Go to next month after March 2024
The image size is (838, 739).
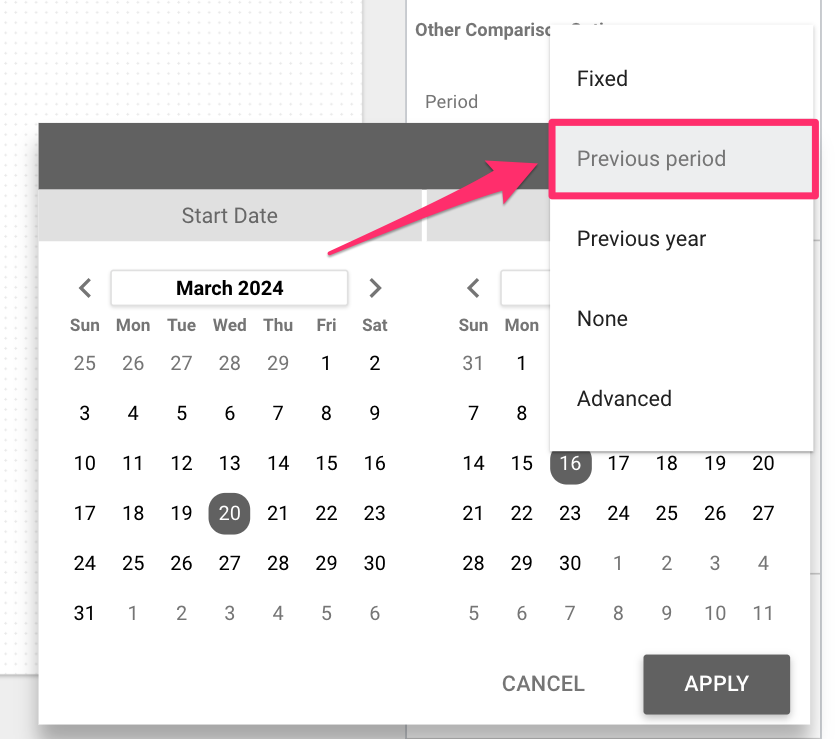pyautogui.click(x=375, y=288)
